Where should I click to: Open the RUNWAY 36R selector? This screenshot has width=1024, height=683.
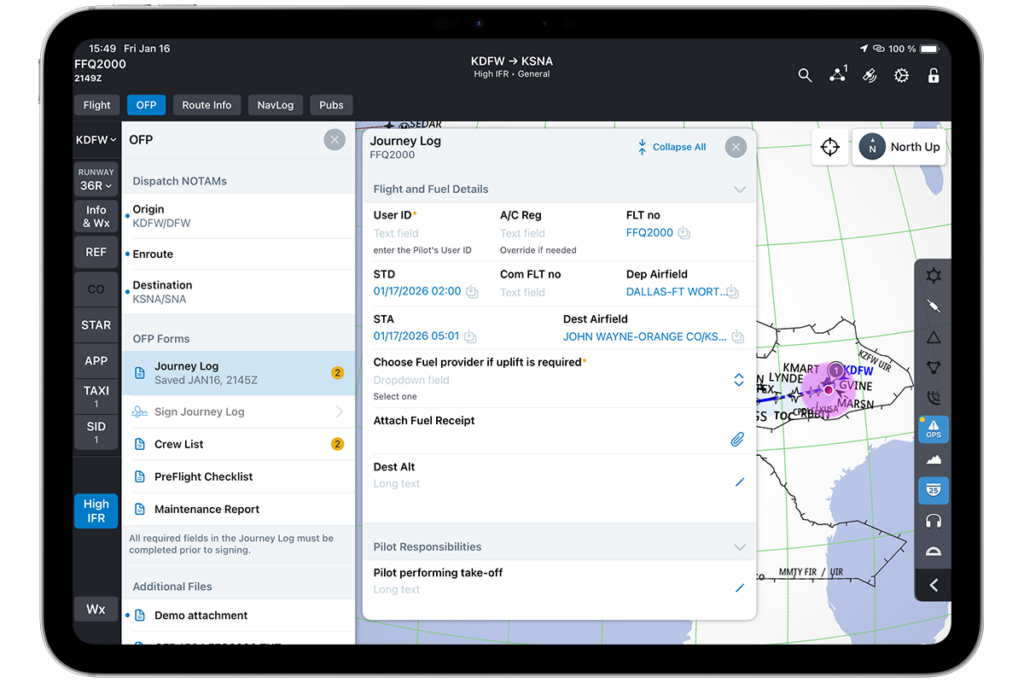[96, 180]
